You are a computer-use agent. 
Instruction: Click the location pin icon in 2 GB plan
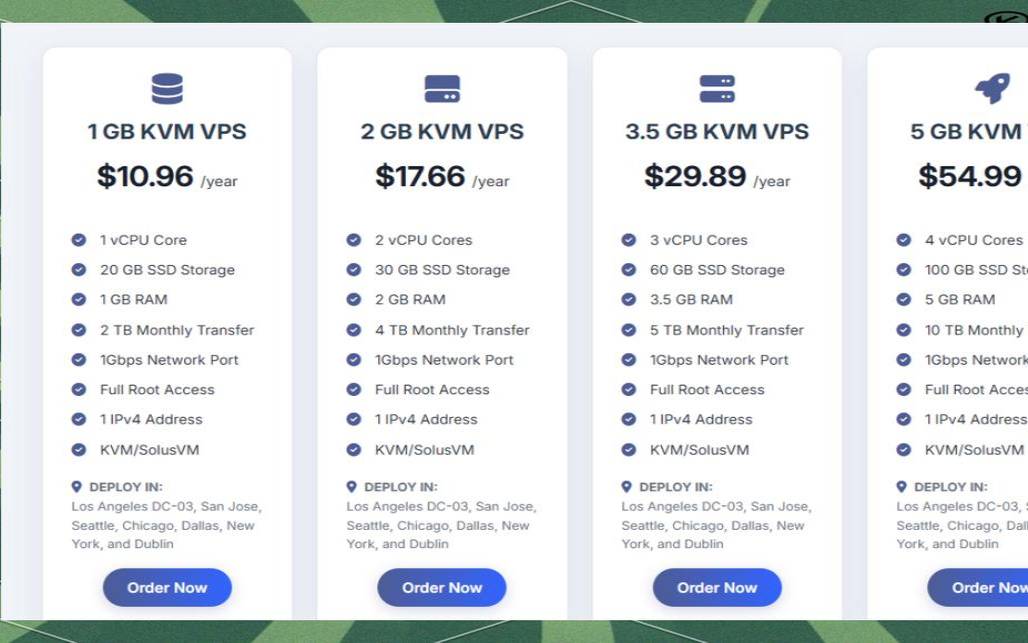coord(351,486)
